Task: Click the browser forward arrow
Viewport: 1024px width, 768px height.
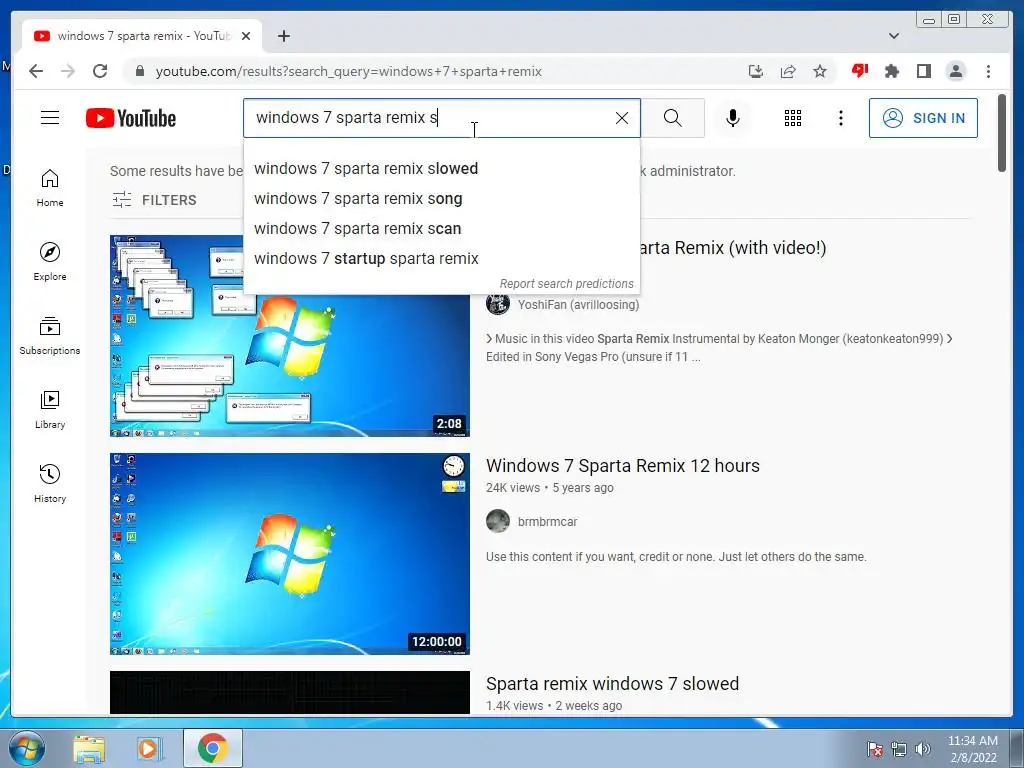Action: (68, 71)
